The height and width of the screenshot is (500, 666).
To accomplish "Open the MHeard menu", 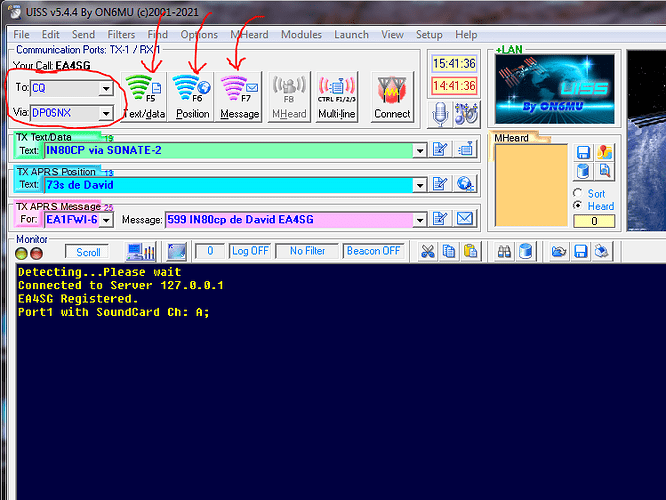I will 249,34.
